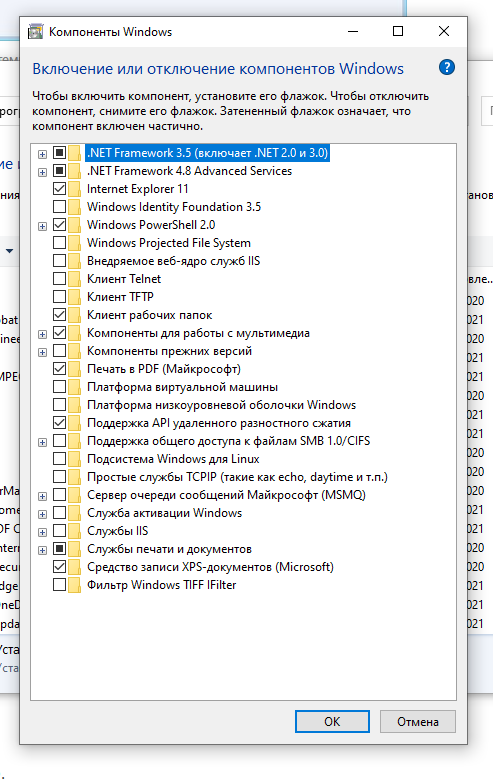493x780 pixels.
Task: Select Клиент Telnet row label
Action: 124,279
